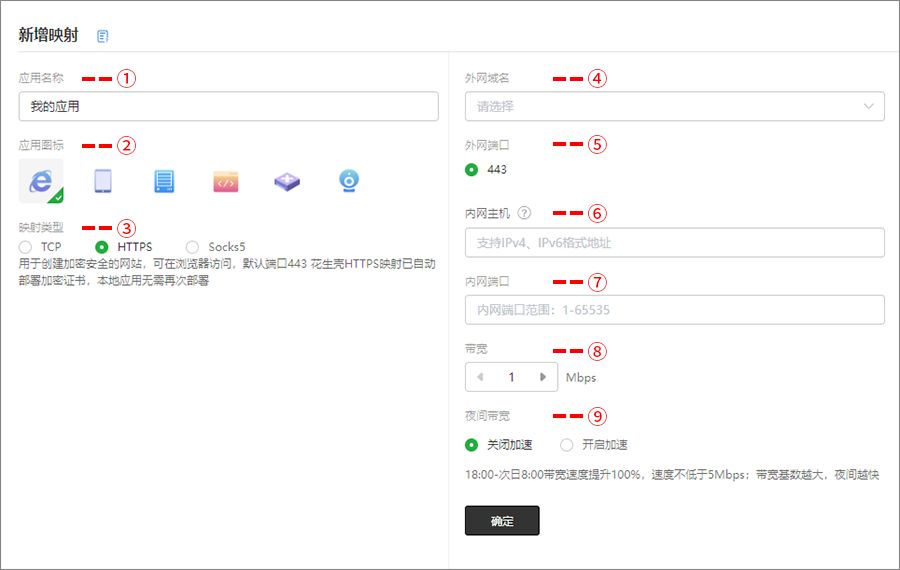Focus the 内网主机 IPv4/IPv6 address field
Image resolution: width=900 pixels, height=570 pixels.
pos(674,243)
